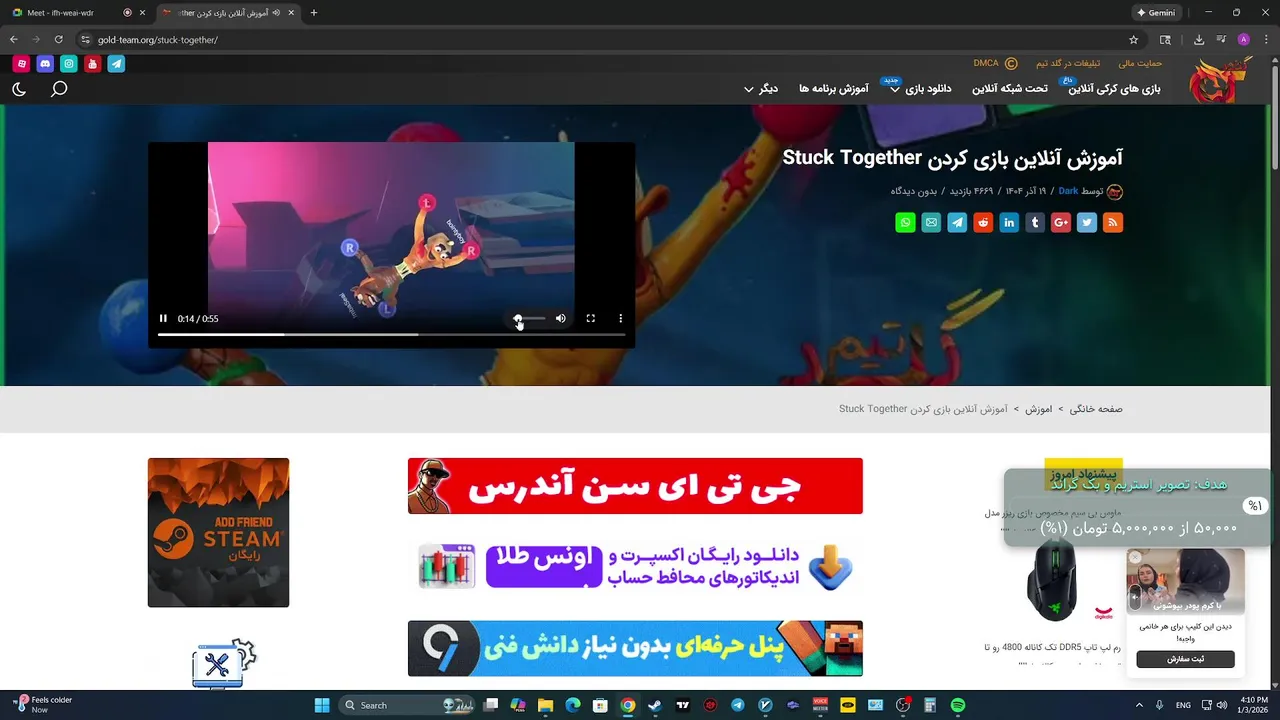Click the Gemini button
Viewport: 1280px width, 720px height.
pos(1156,13)
